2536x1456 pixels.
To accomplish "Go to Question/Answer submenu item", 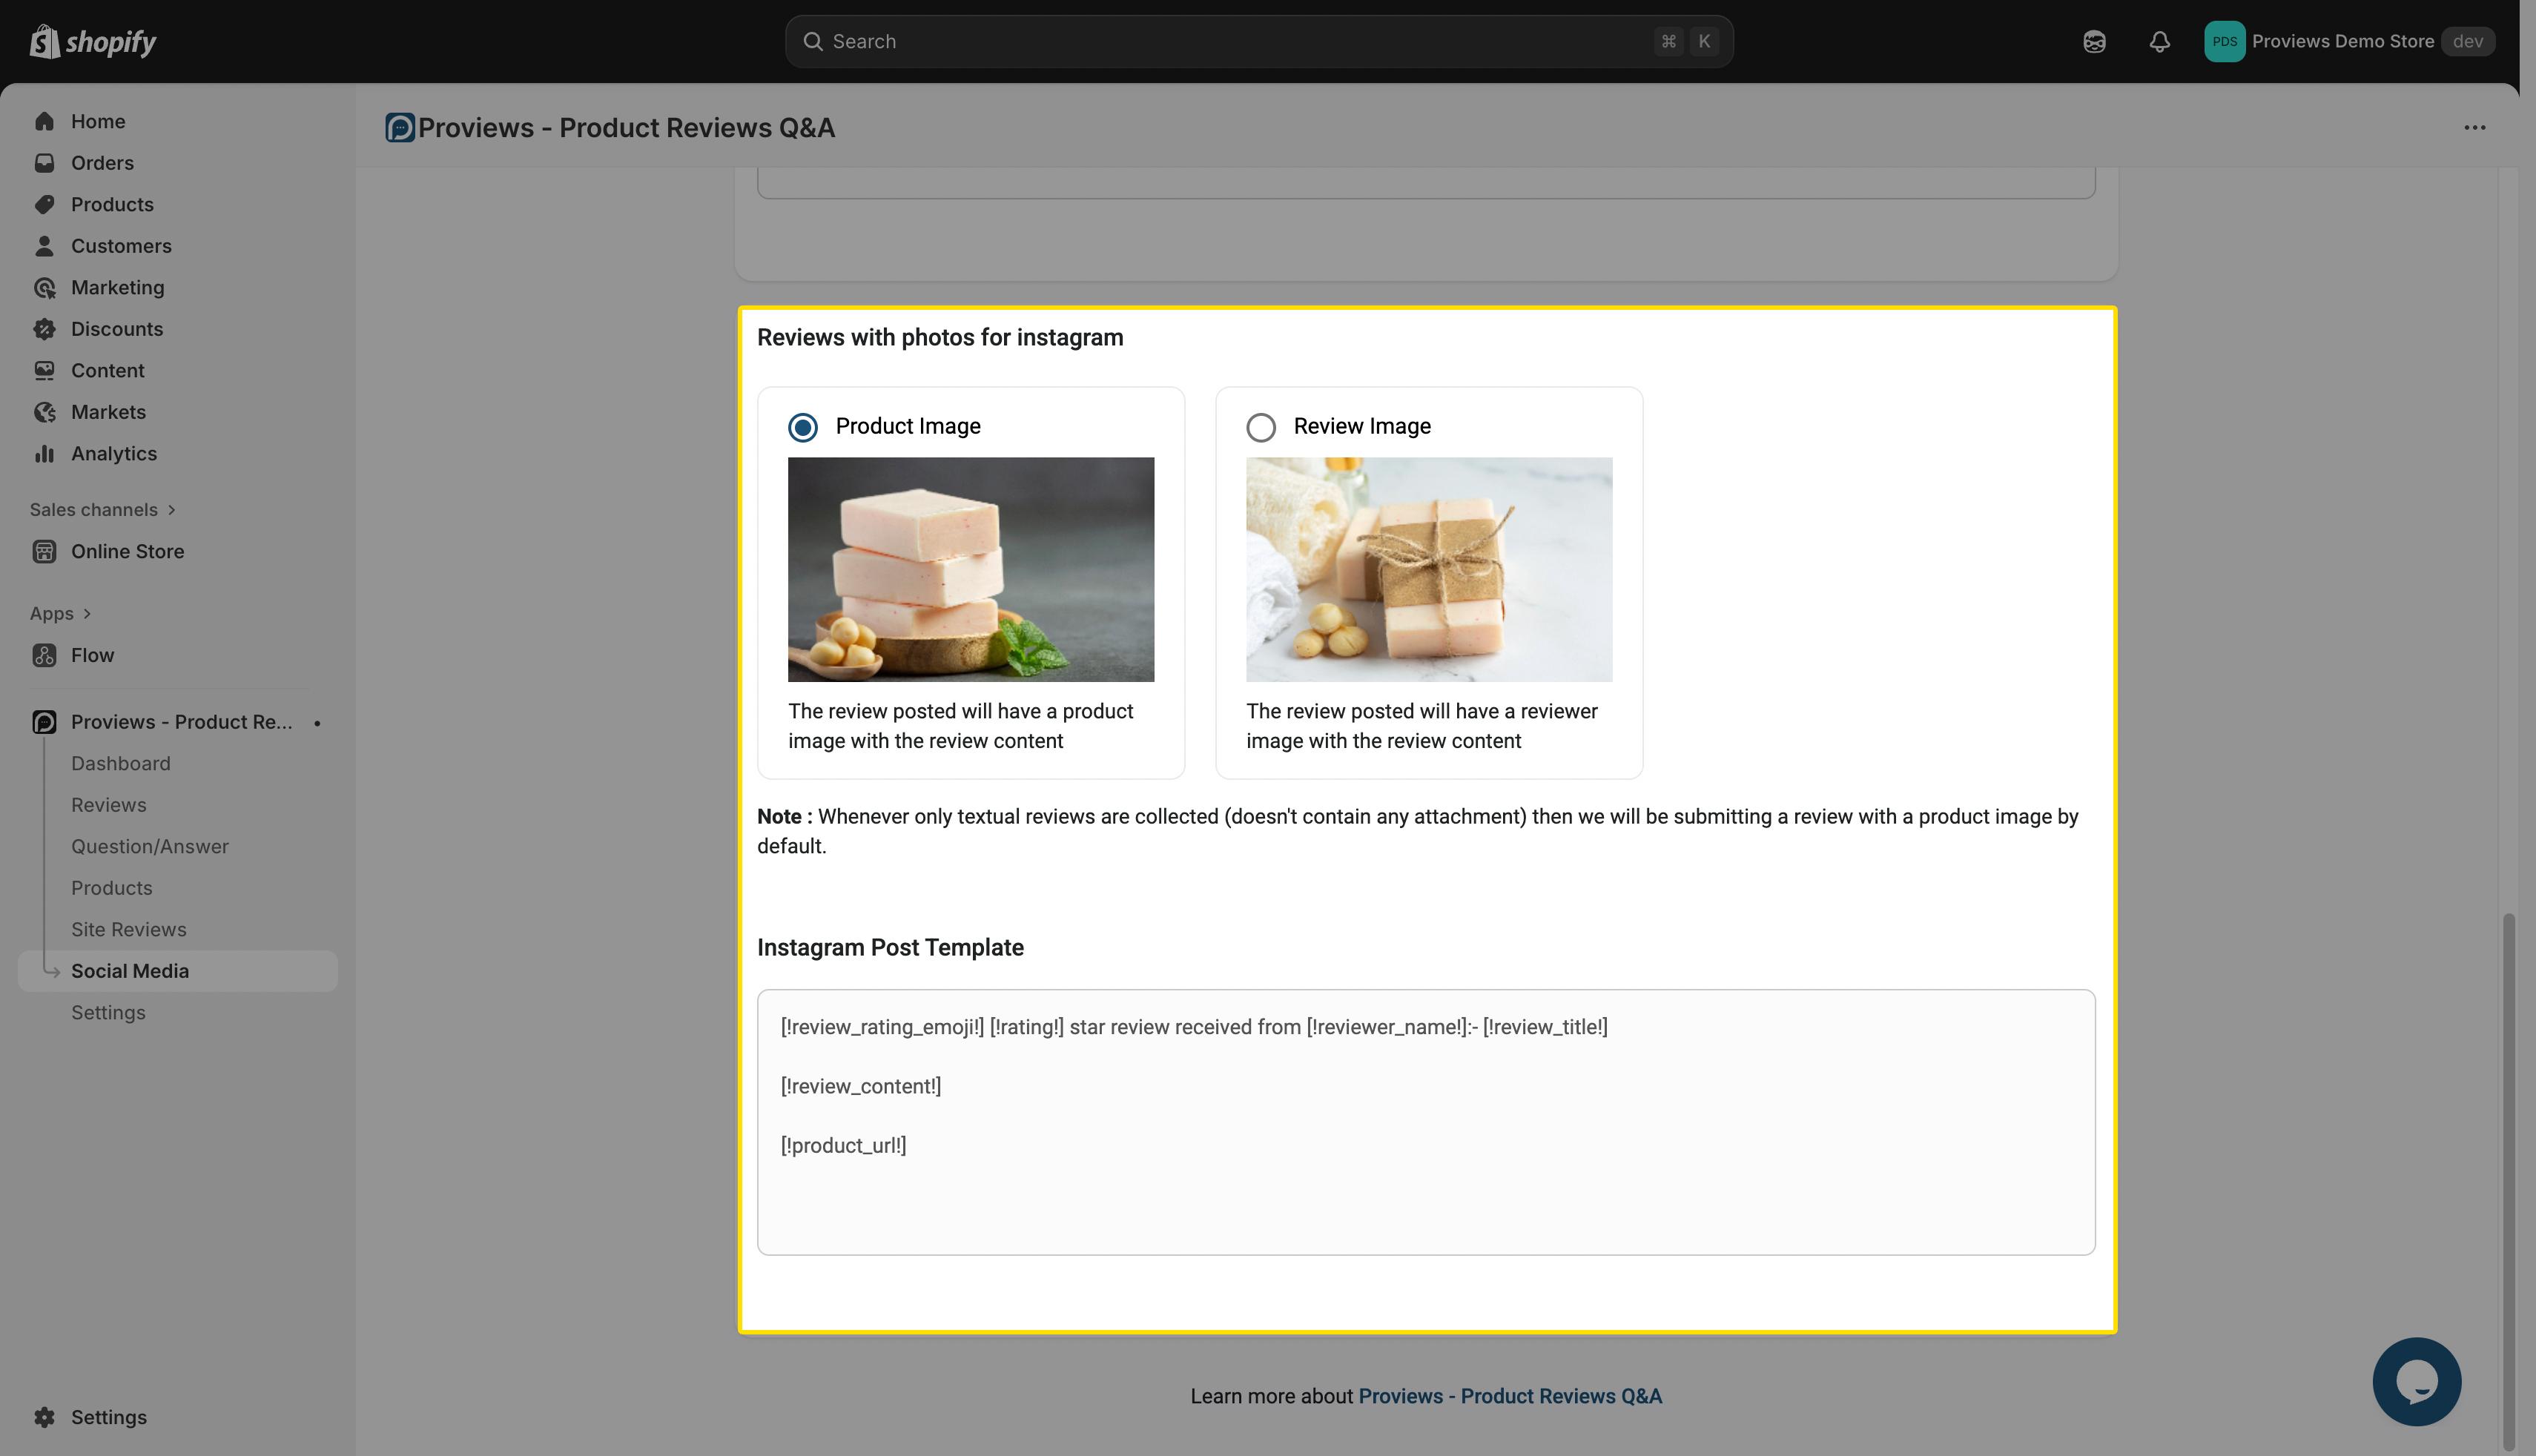I will tap(149, 846).
